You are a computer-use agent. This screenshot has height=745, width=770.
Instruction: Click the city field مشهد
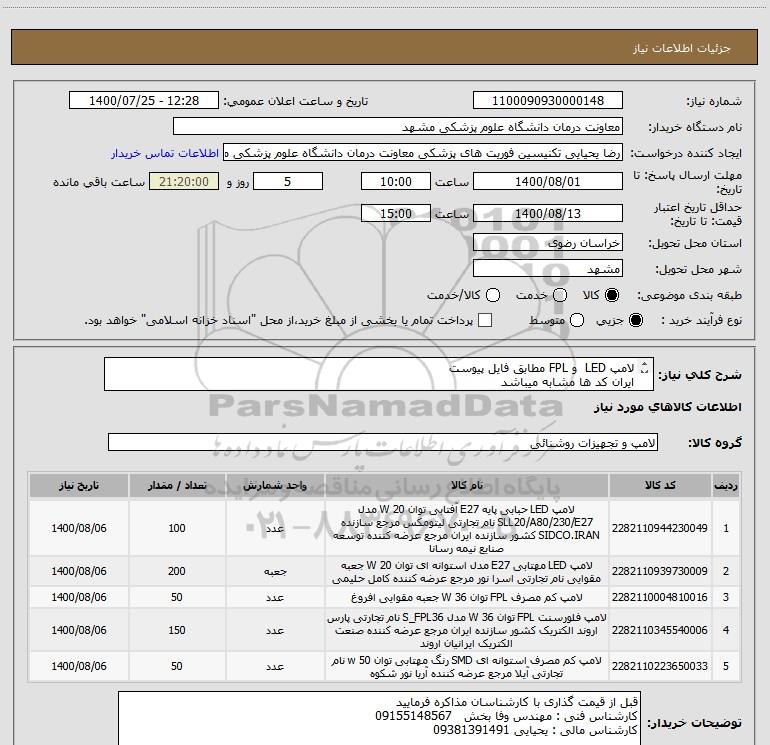[x=548, y=269]
